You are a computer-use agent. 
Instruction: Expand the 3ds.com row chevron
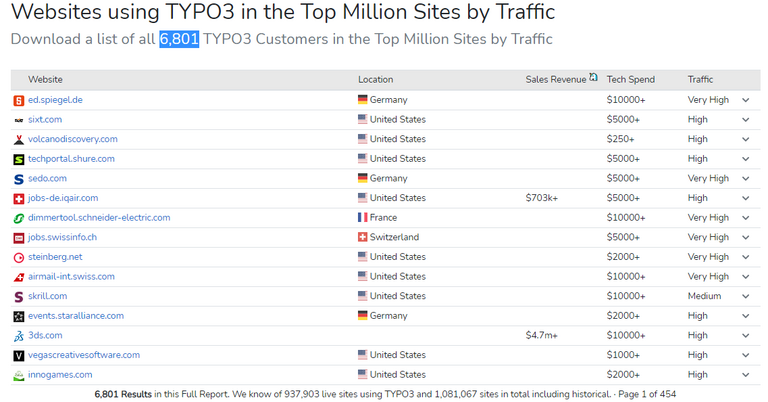pyautogui.click(x=745, y=335)
